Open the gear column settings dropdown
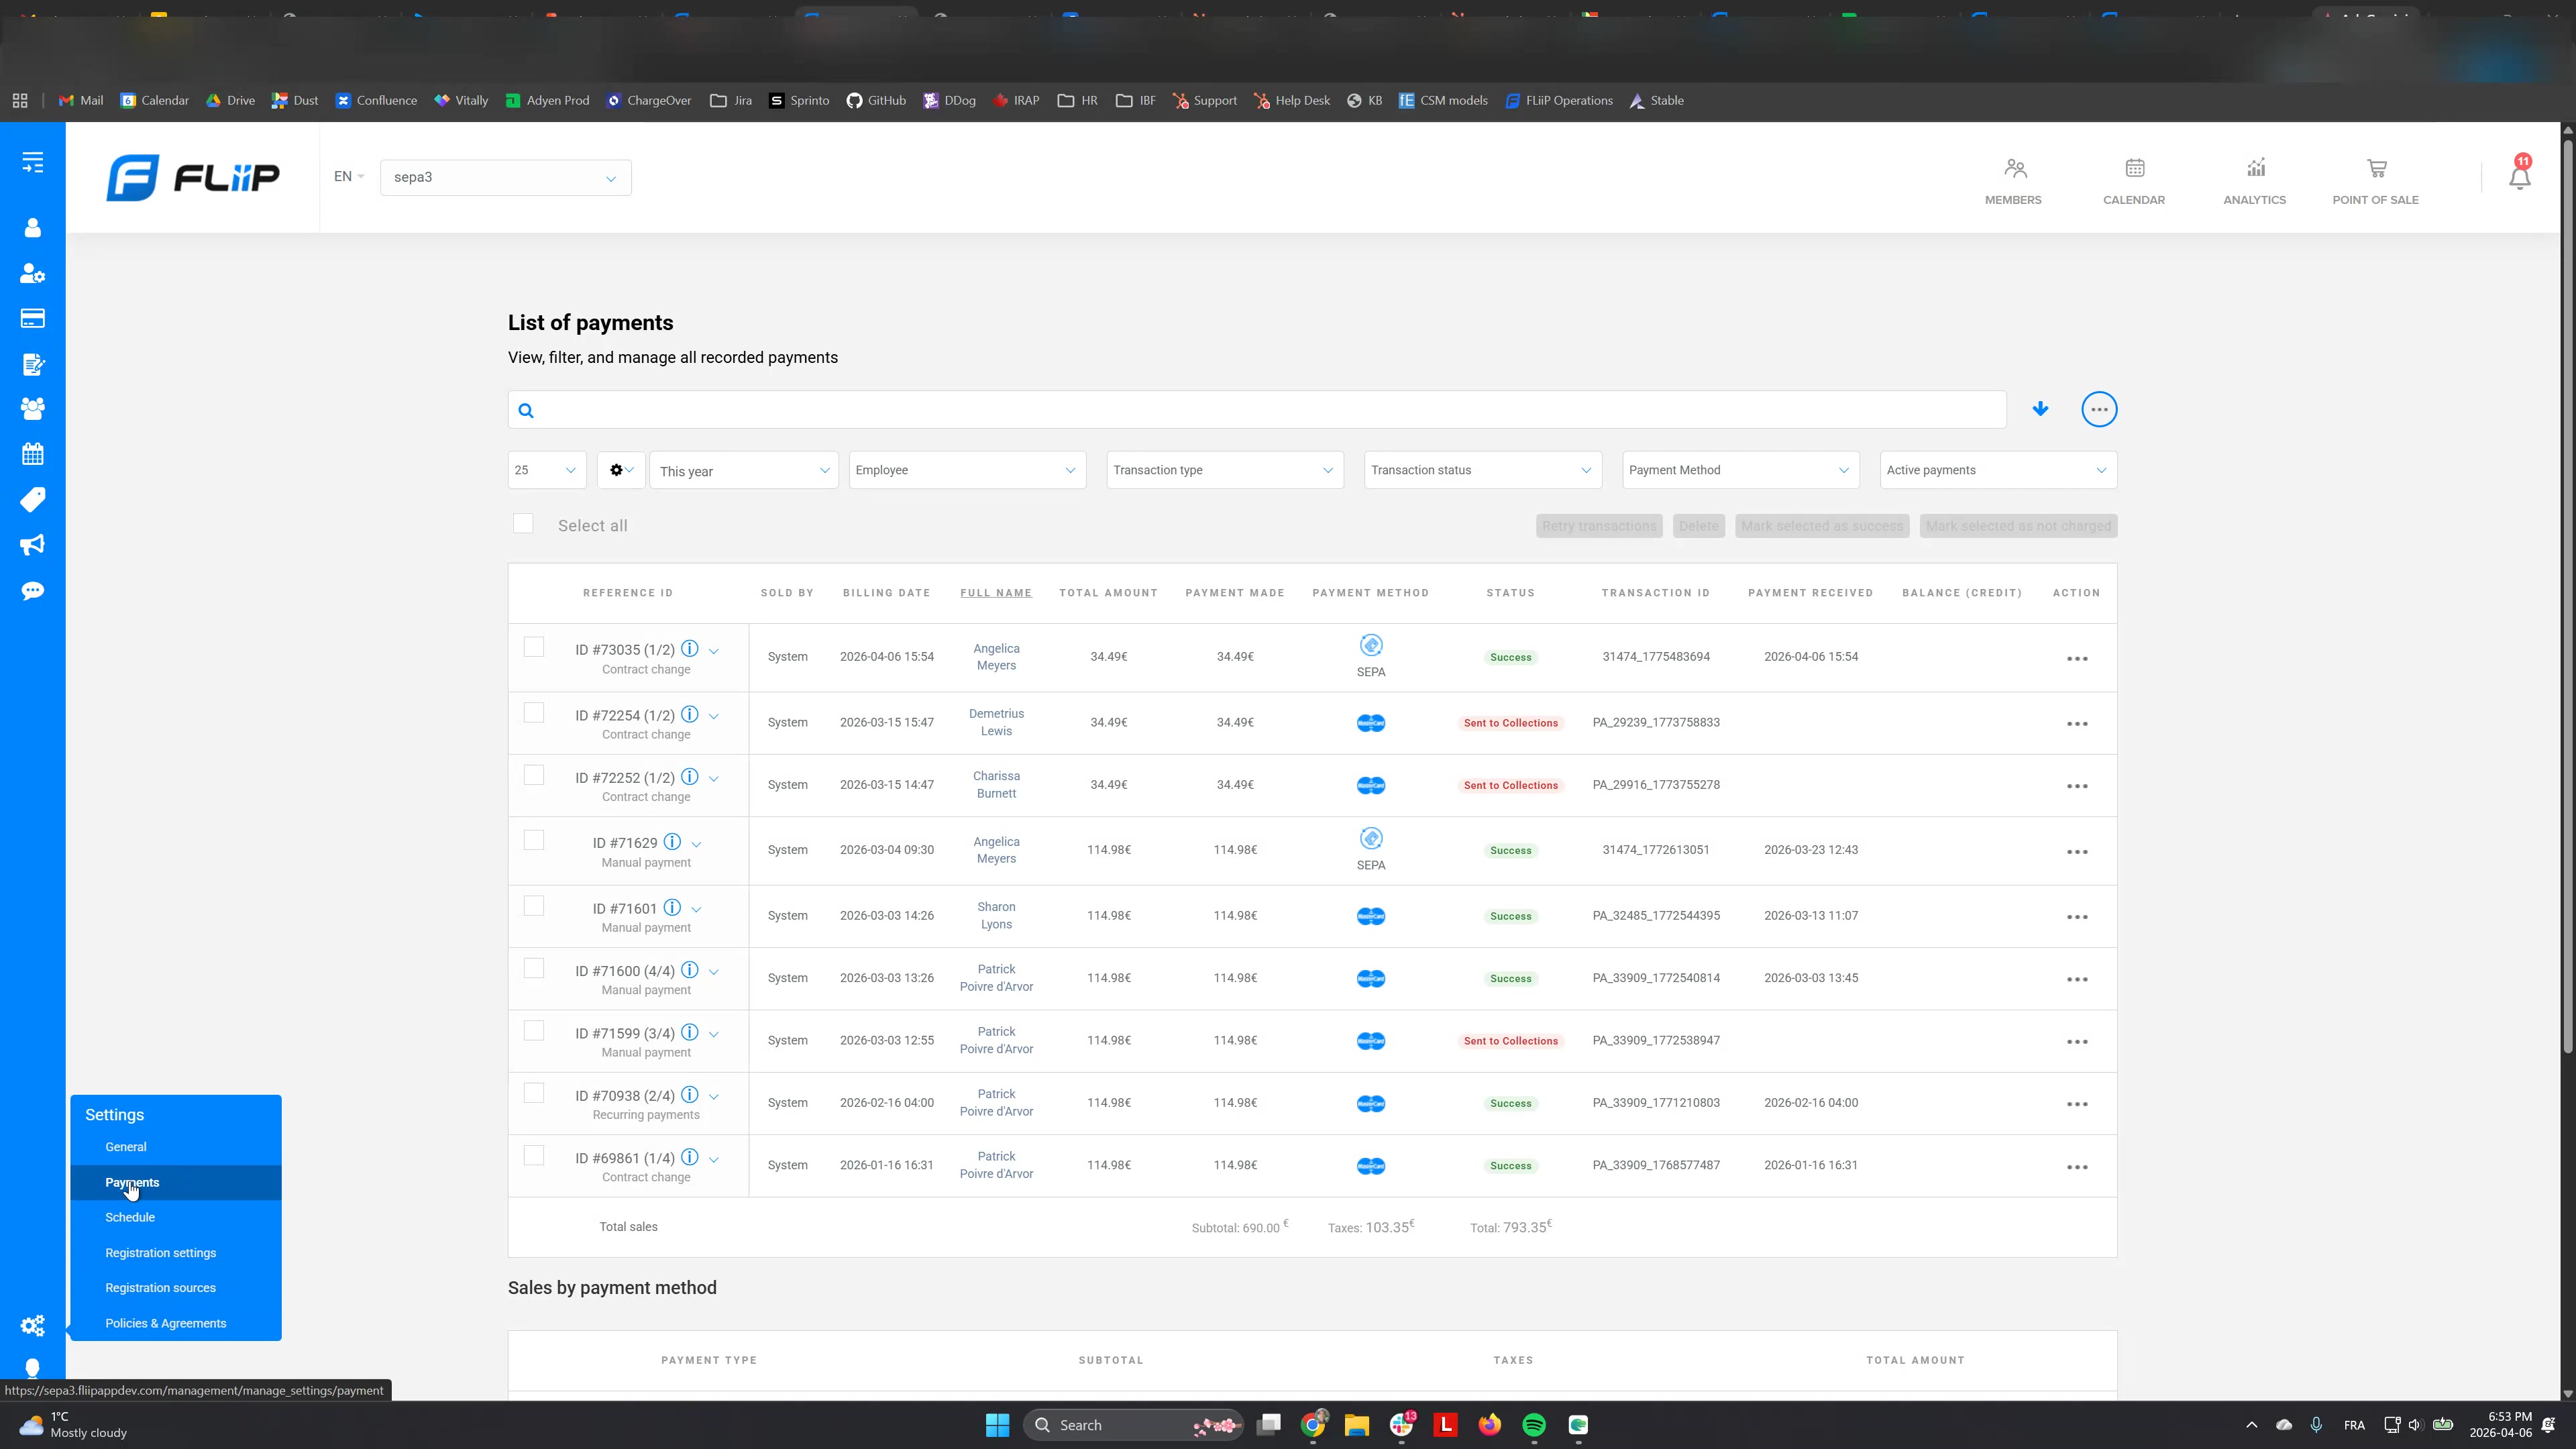 (621, 470)
